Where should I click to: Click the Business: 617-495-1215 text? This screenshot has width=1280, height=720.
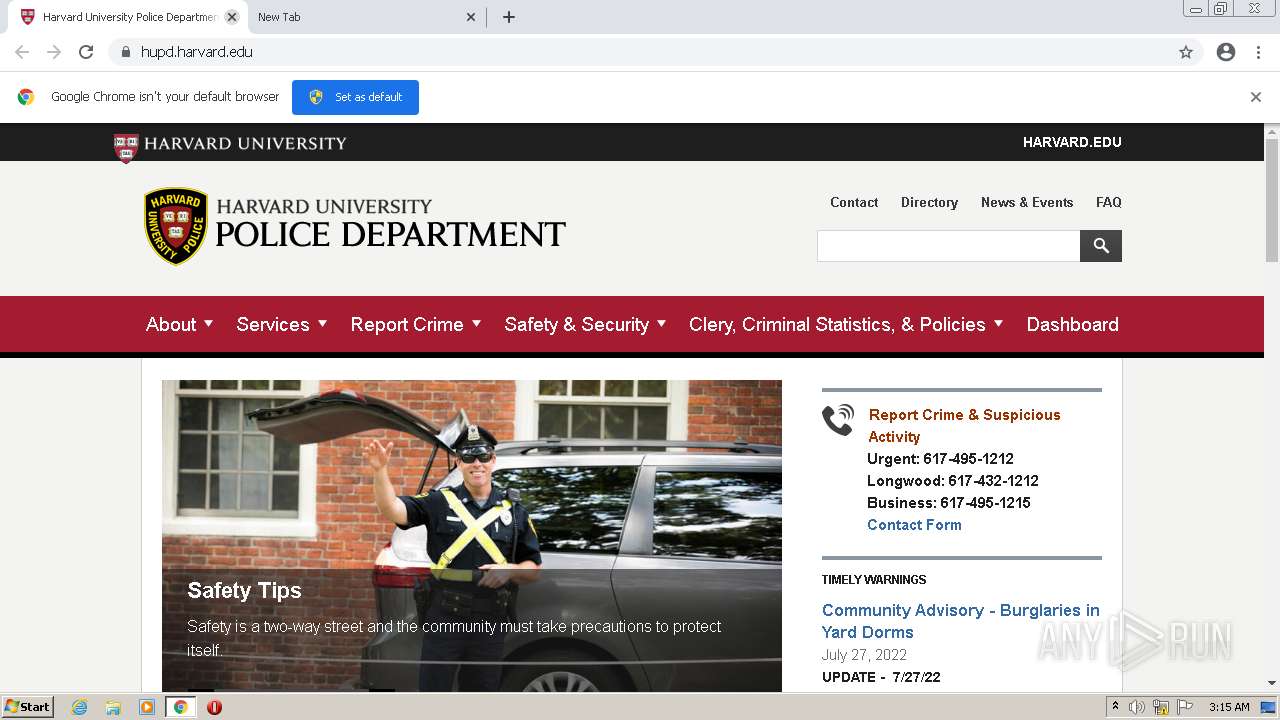point(949,503)
